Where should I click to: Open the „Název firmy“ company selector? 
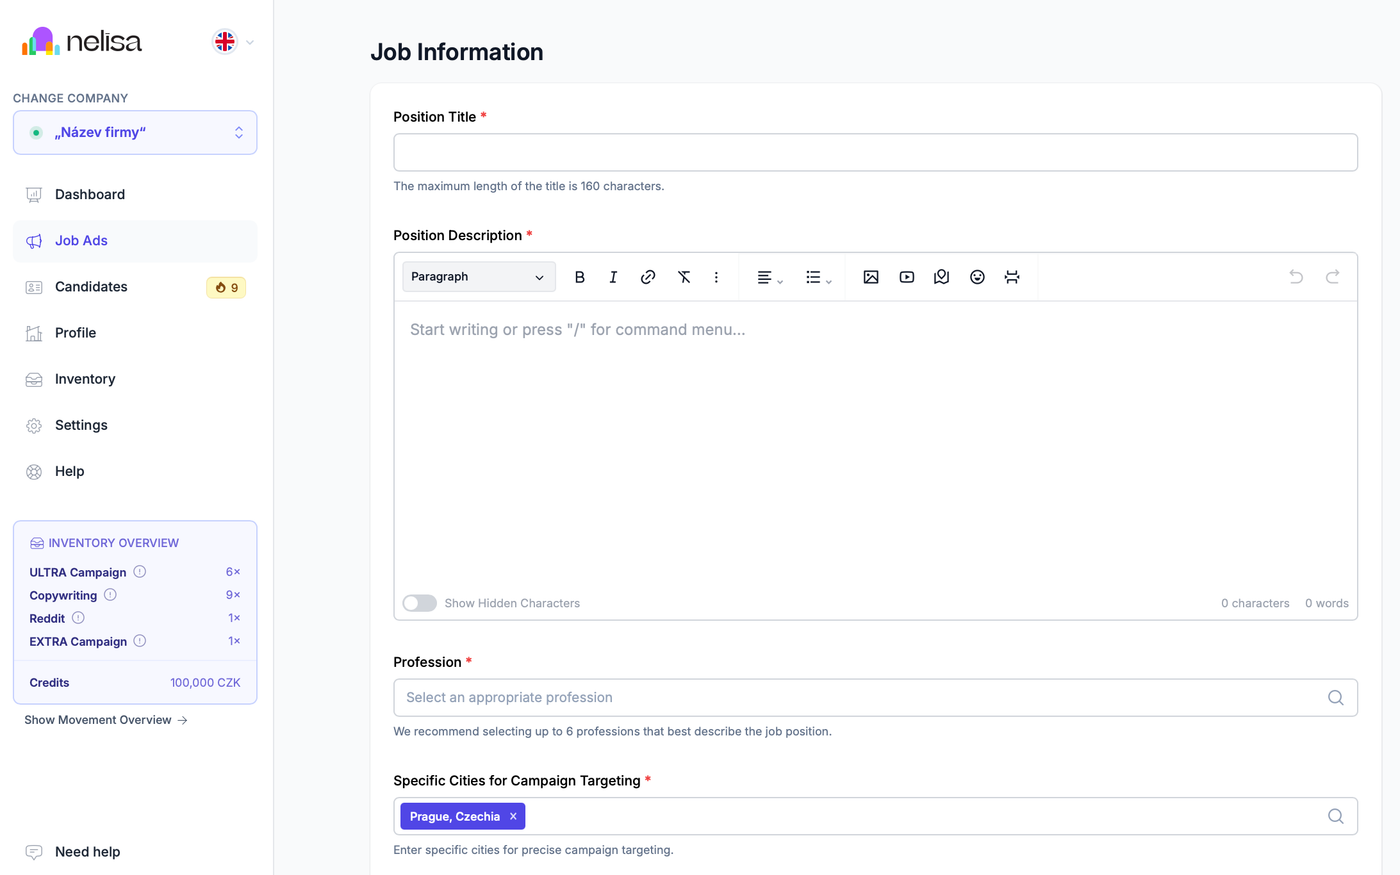click(134, 131)
